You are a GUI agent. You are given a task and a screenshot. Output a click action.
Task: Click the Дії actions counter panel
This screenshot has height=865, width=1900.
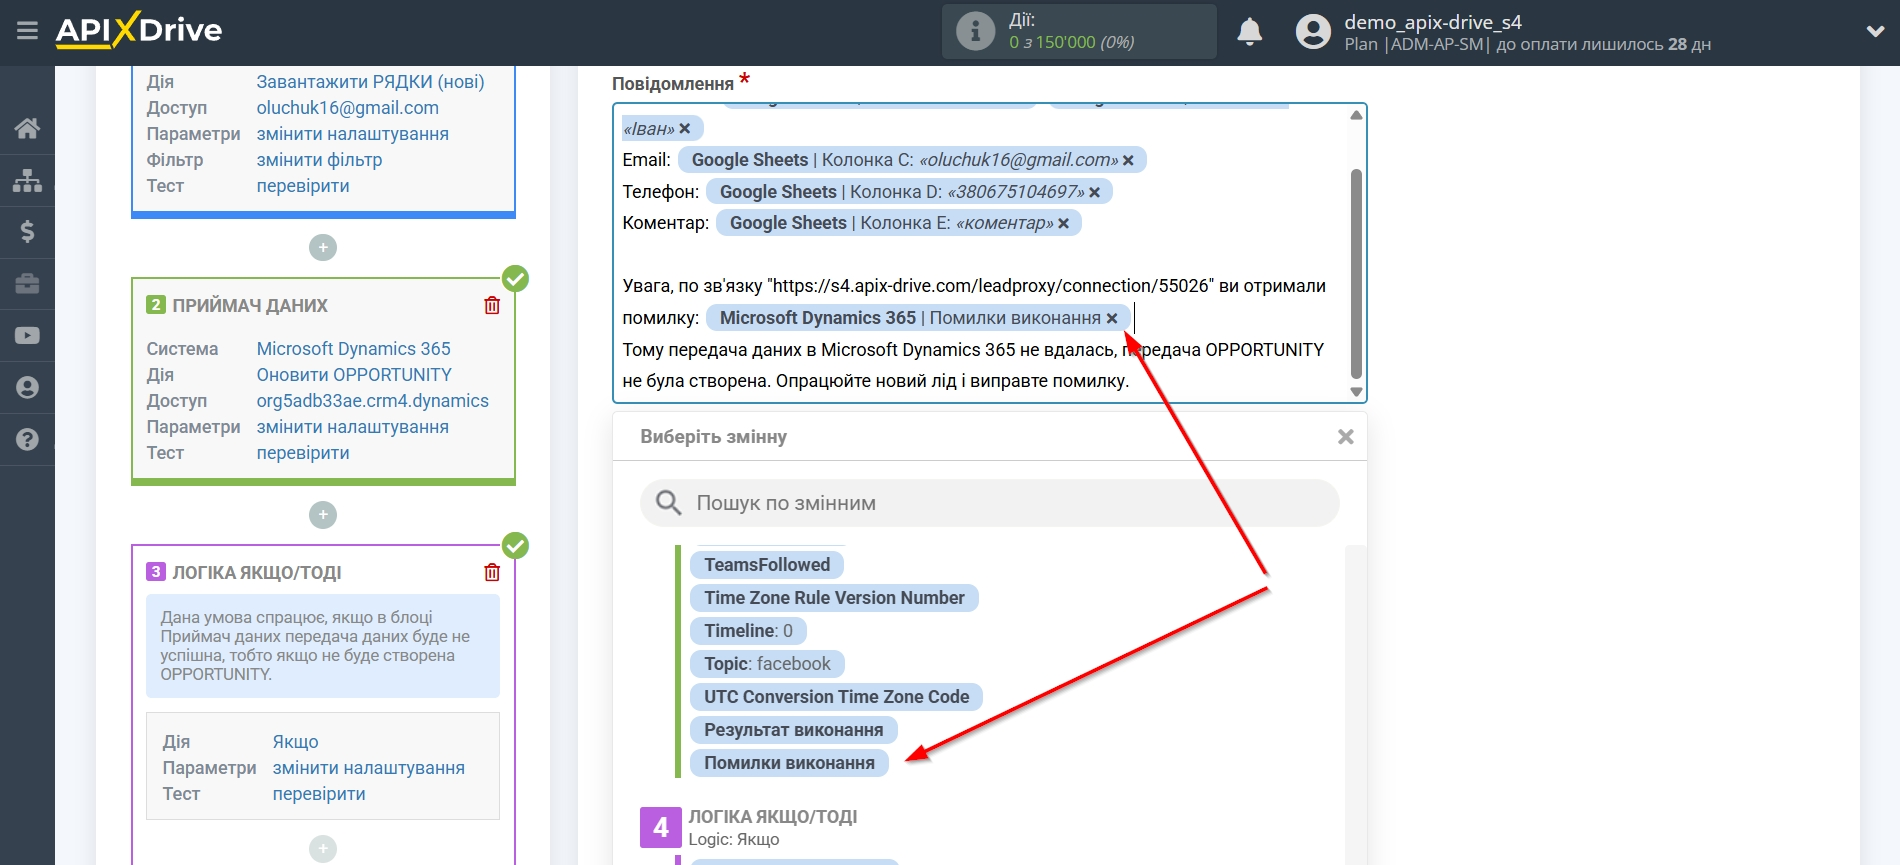1079,31
